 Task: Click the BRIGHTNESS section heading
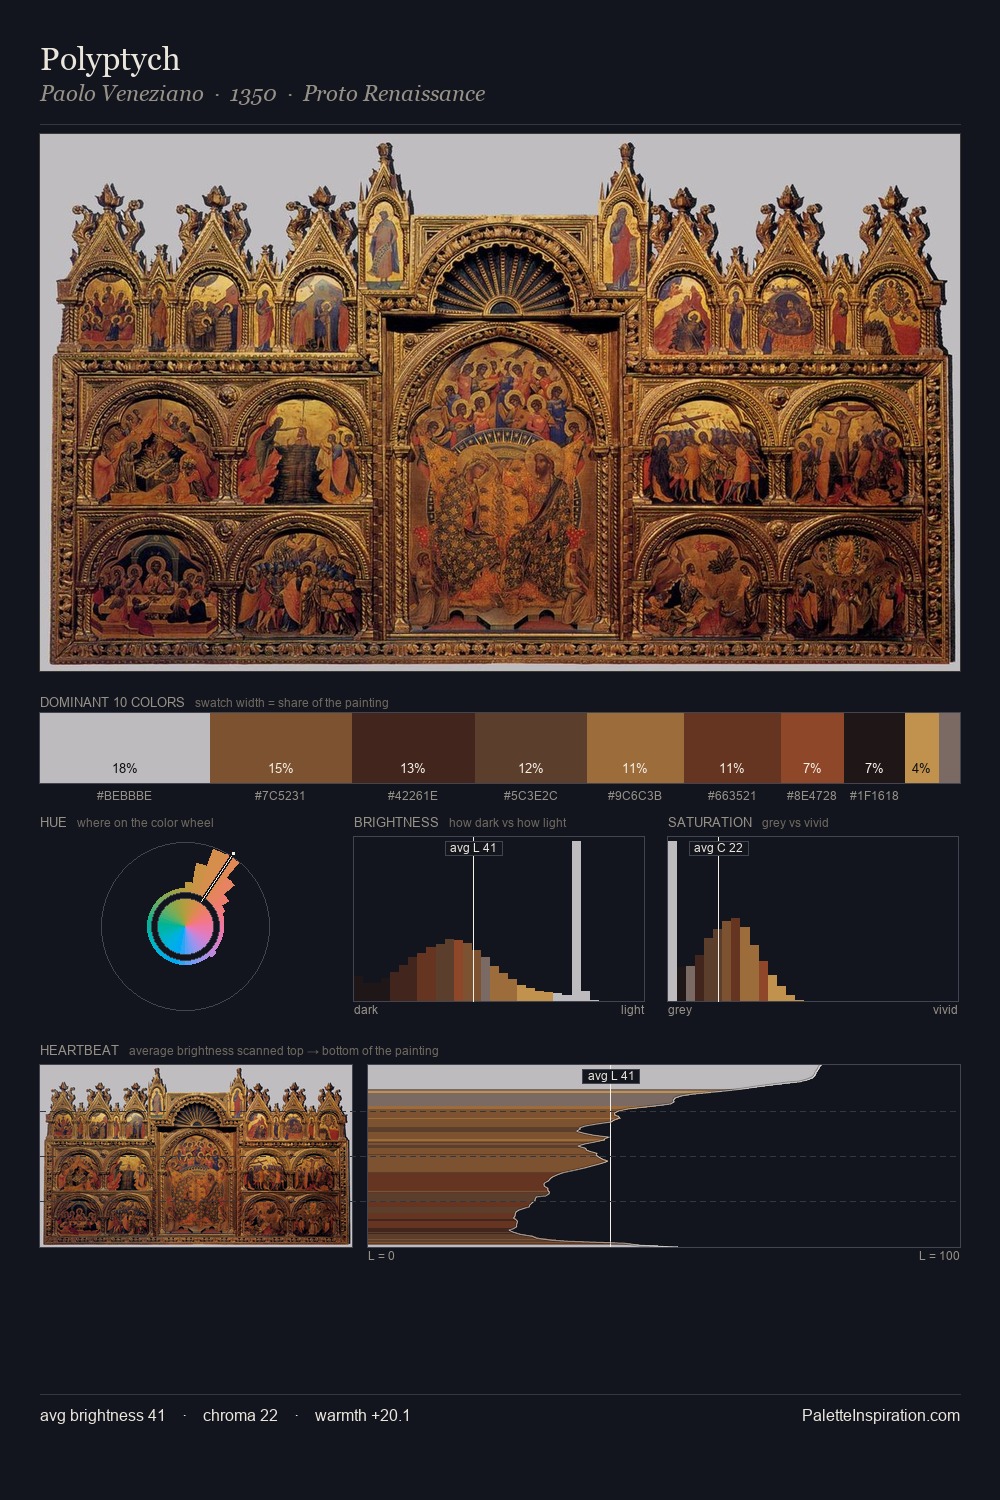[x=396, y=822]
